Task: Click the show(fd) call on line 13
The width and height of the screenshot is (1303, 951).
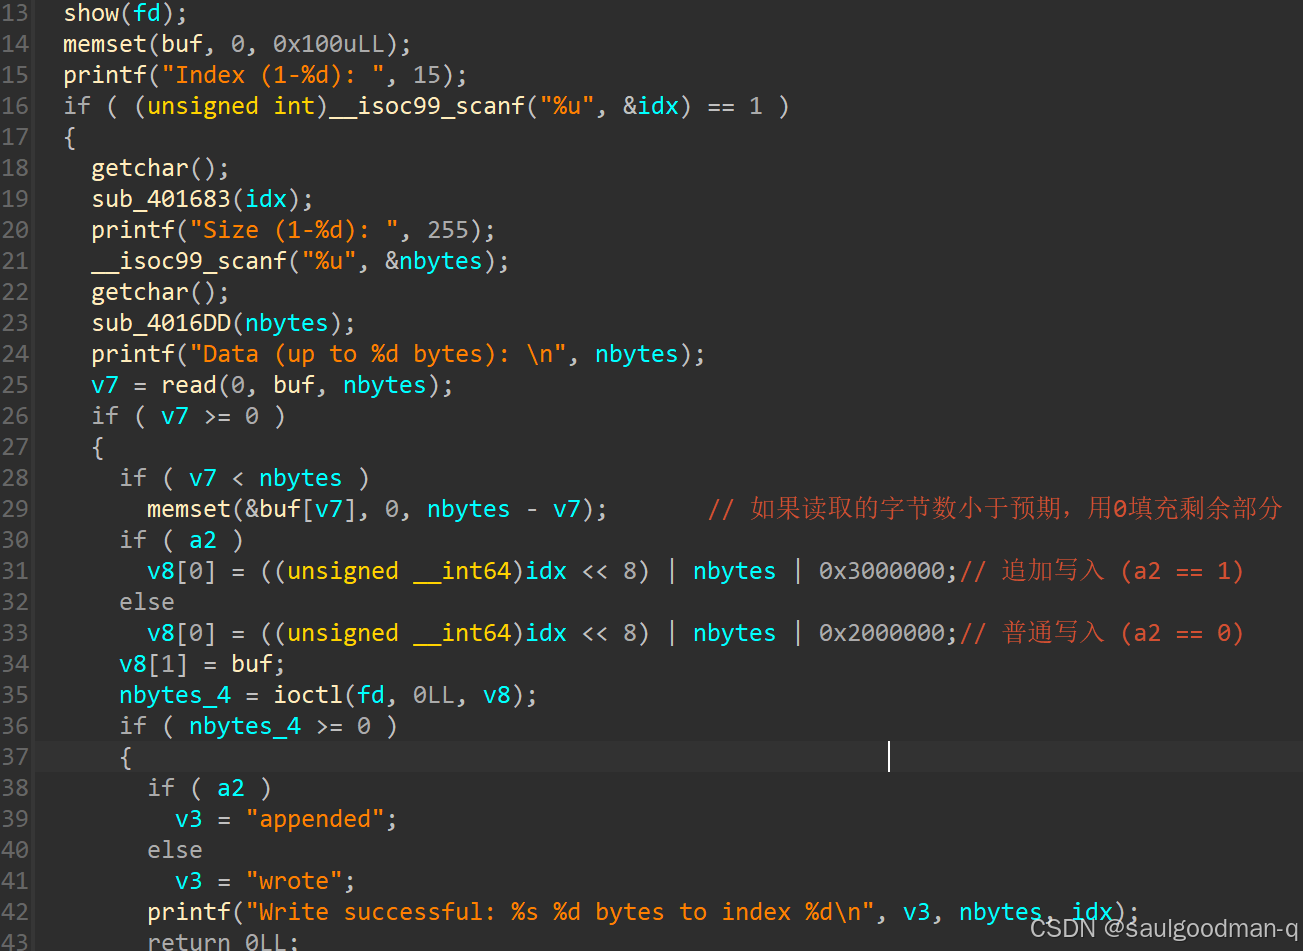Action: pos(125,13)
